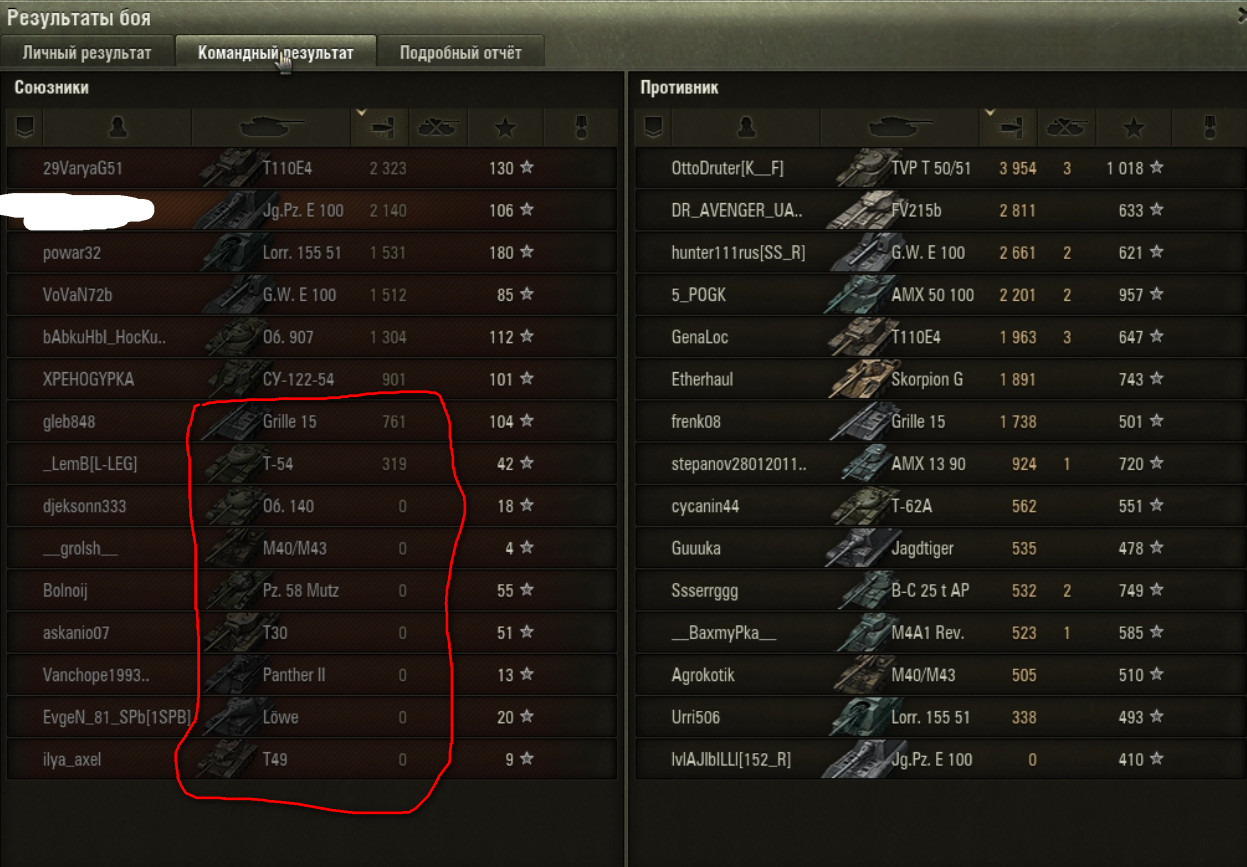The width and height of the screenshot is (1247, 867).
Task: Sort allies by damage dealt icon
Action: pyautogui.click(x=381, y=126)
